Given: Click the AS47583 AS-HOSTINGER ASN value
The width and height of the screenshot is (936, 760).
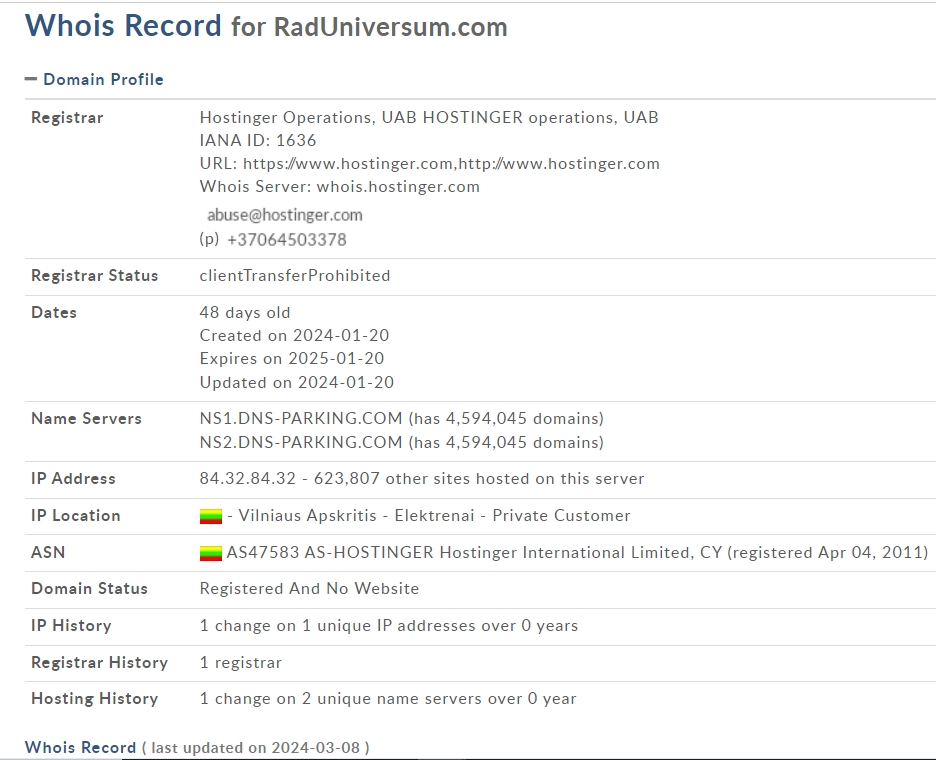Looking at the screenshot, I should point(577,553).
